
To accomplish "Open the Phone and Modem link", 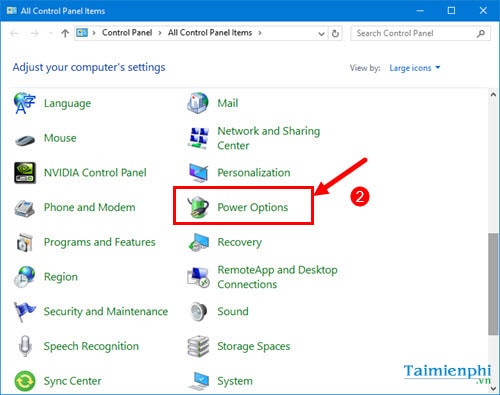I will [x=90, y=207].
